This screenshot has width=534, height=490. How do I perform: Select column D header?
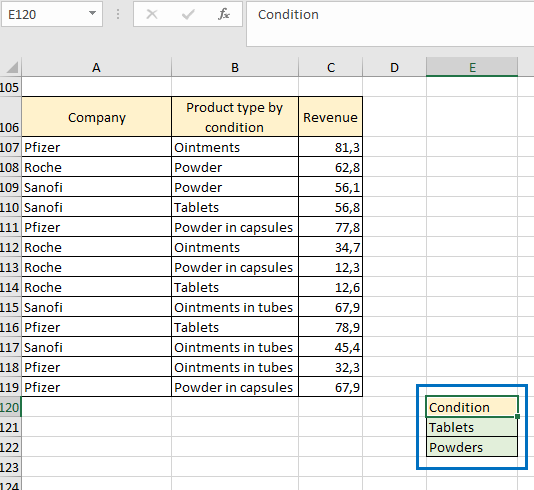click(x=394, y=67)
